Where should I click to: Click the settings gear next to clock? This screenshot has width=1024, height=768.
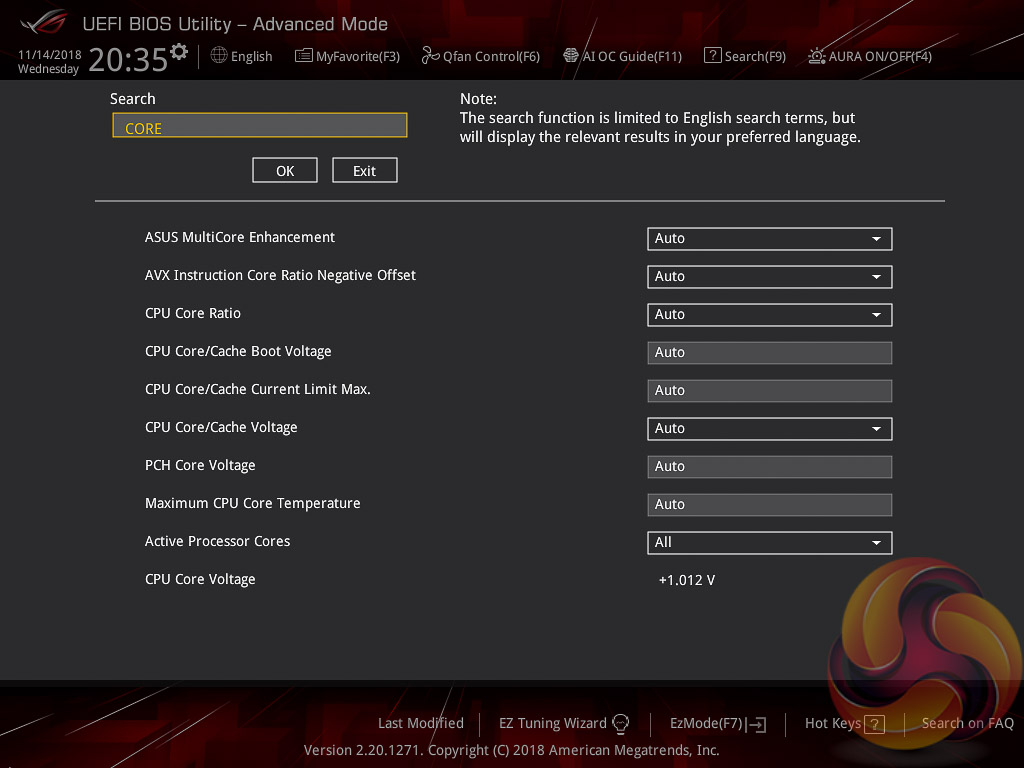tap(179, 51)
